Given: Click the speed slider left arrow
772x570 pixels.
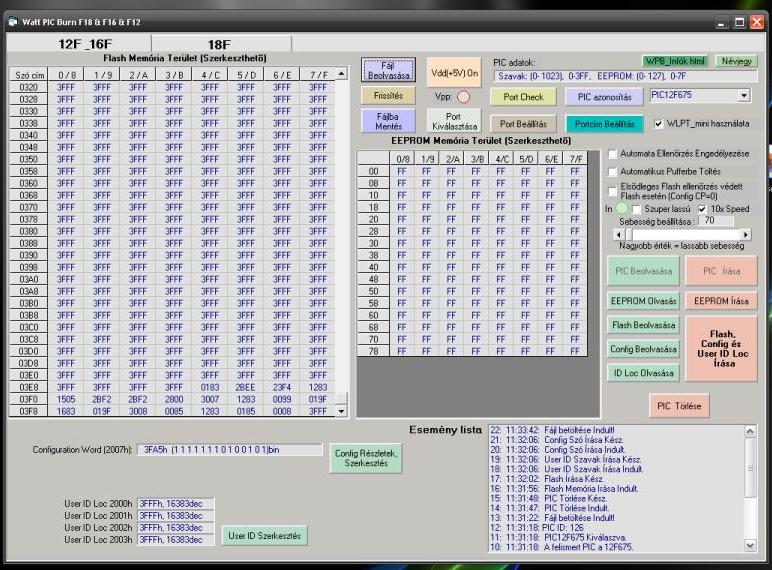Looking at the screenshot, I should 618,235.
